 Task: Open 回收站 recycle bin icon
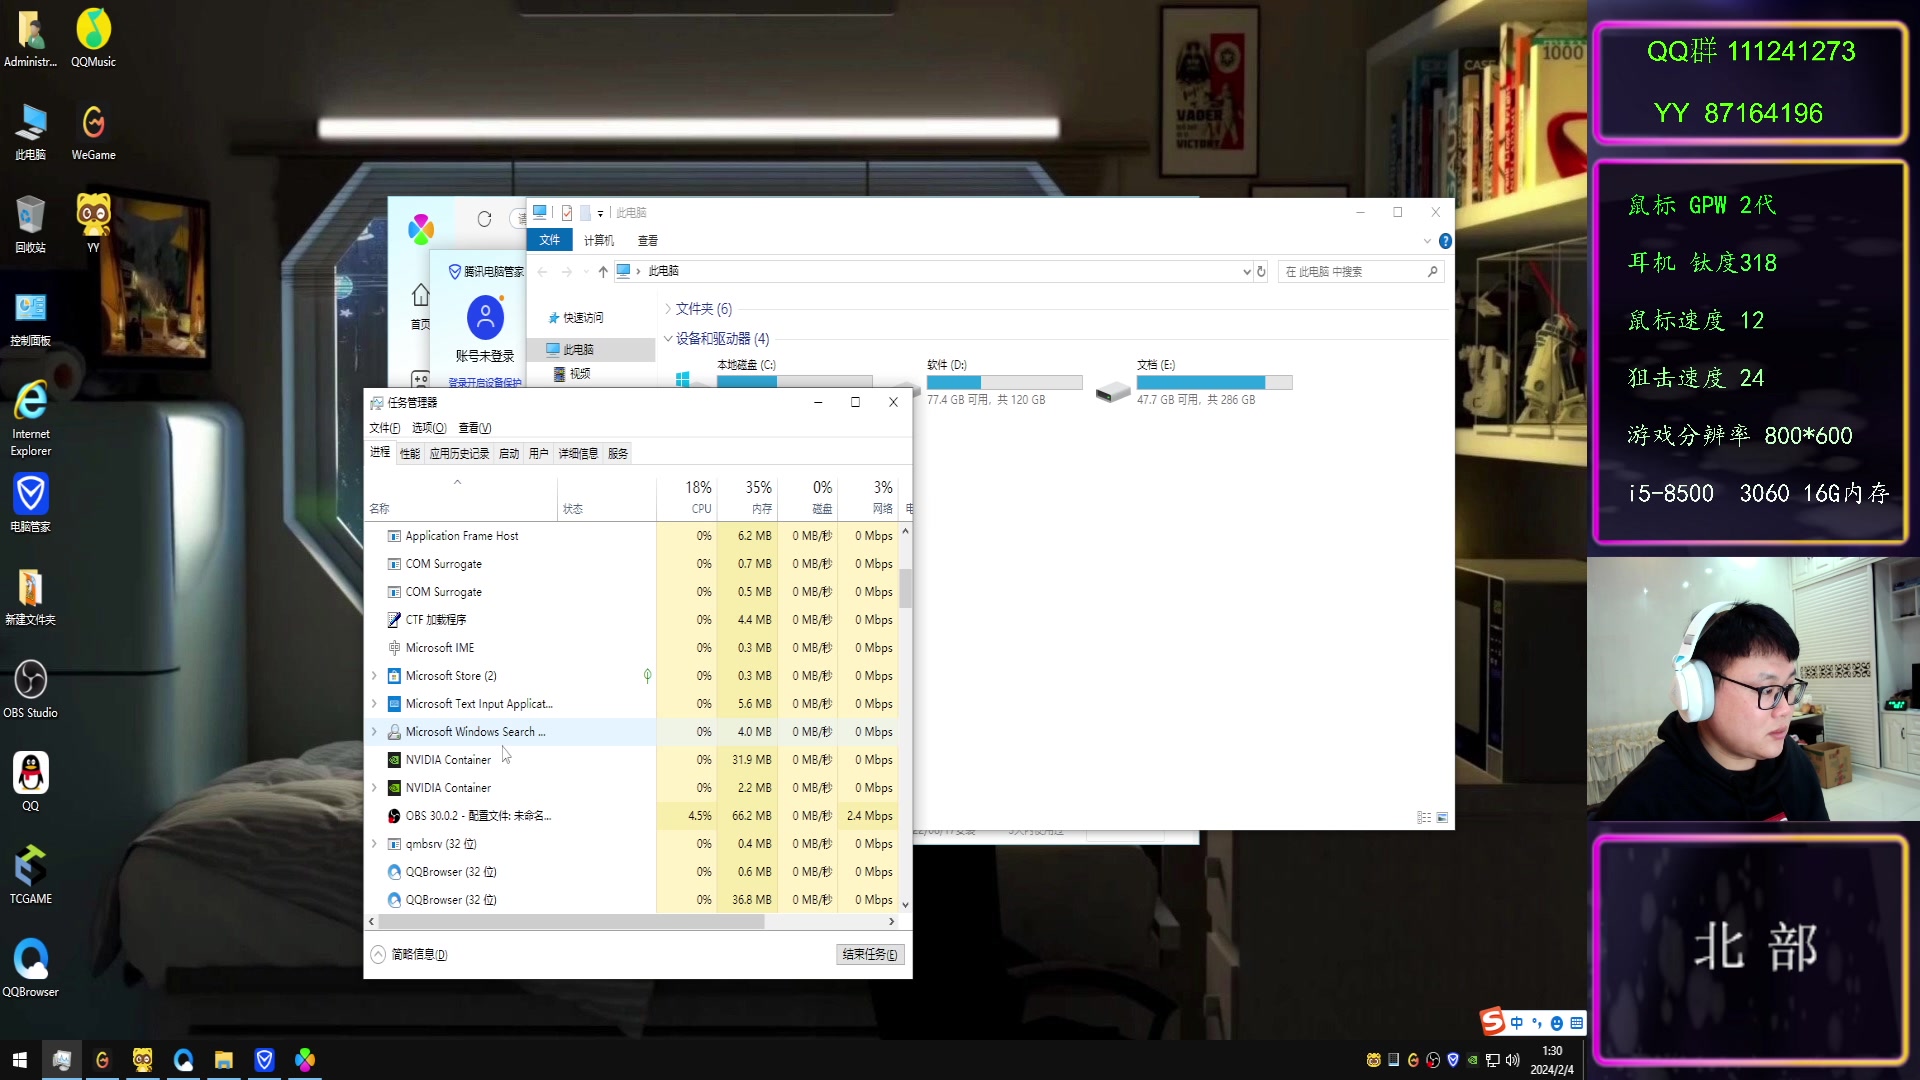pos(30,224)
